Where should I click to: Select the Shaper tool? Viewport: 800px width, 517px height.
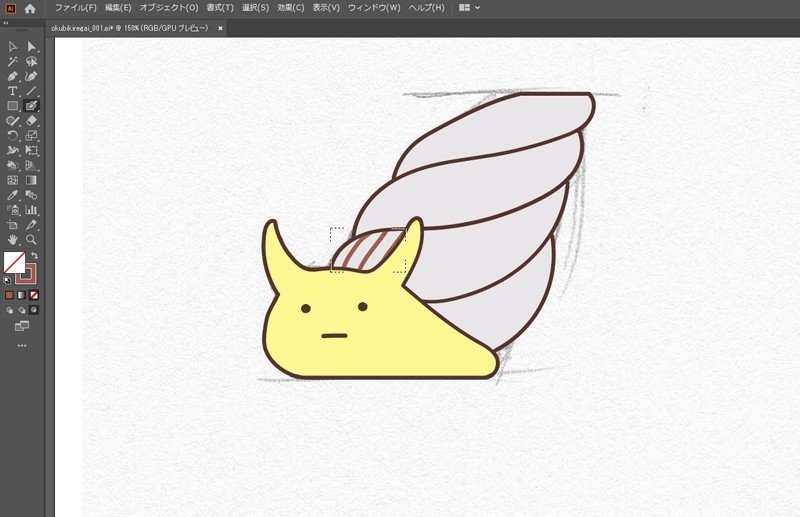[x=13, y=121]
